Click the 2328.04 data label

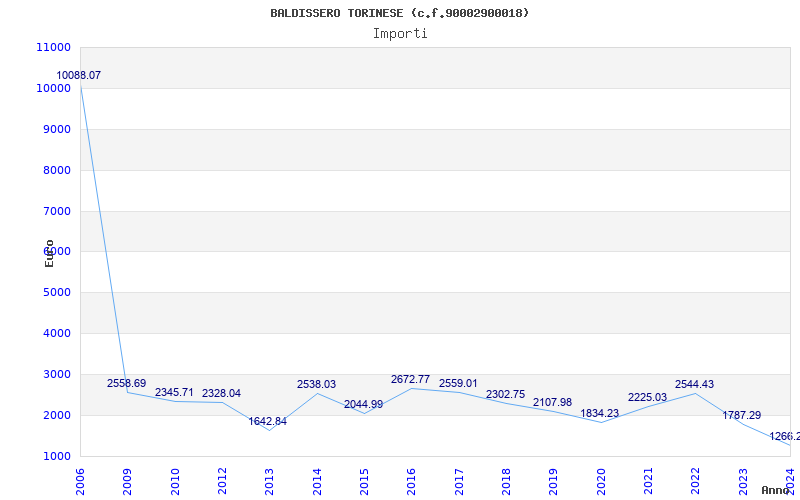pyautogui.click(x=221, y=393)
